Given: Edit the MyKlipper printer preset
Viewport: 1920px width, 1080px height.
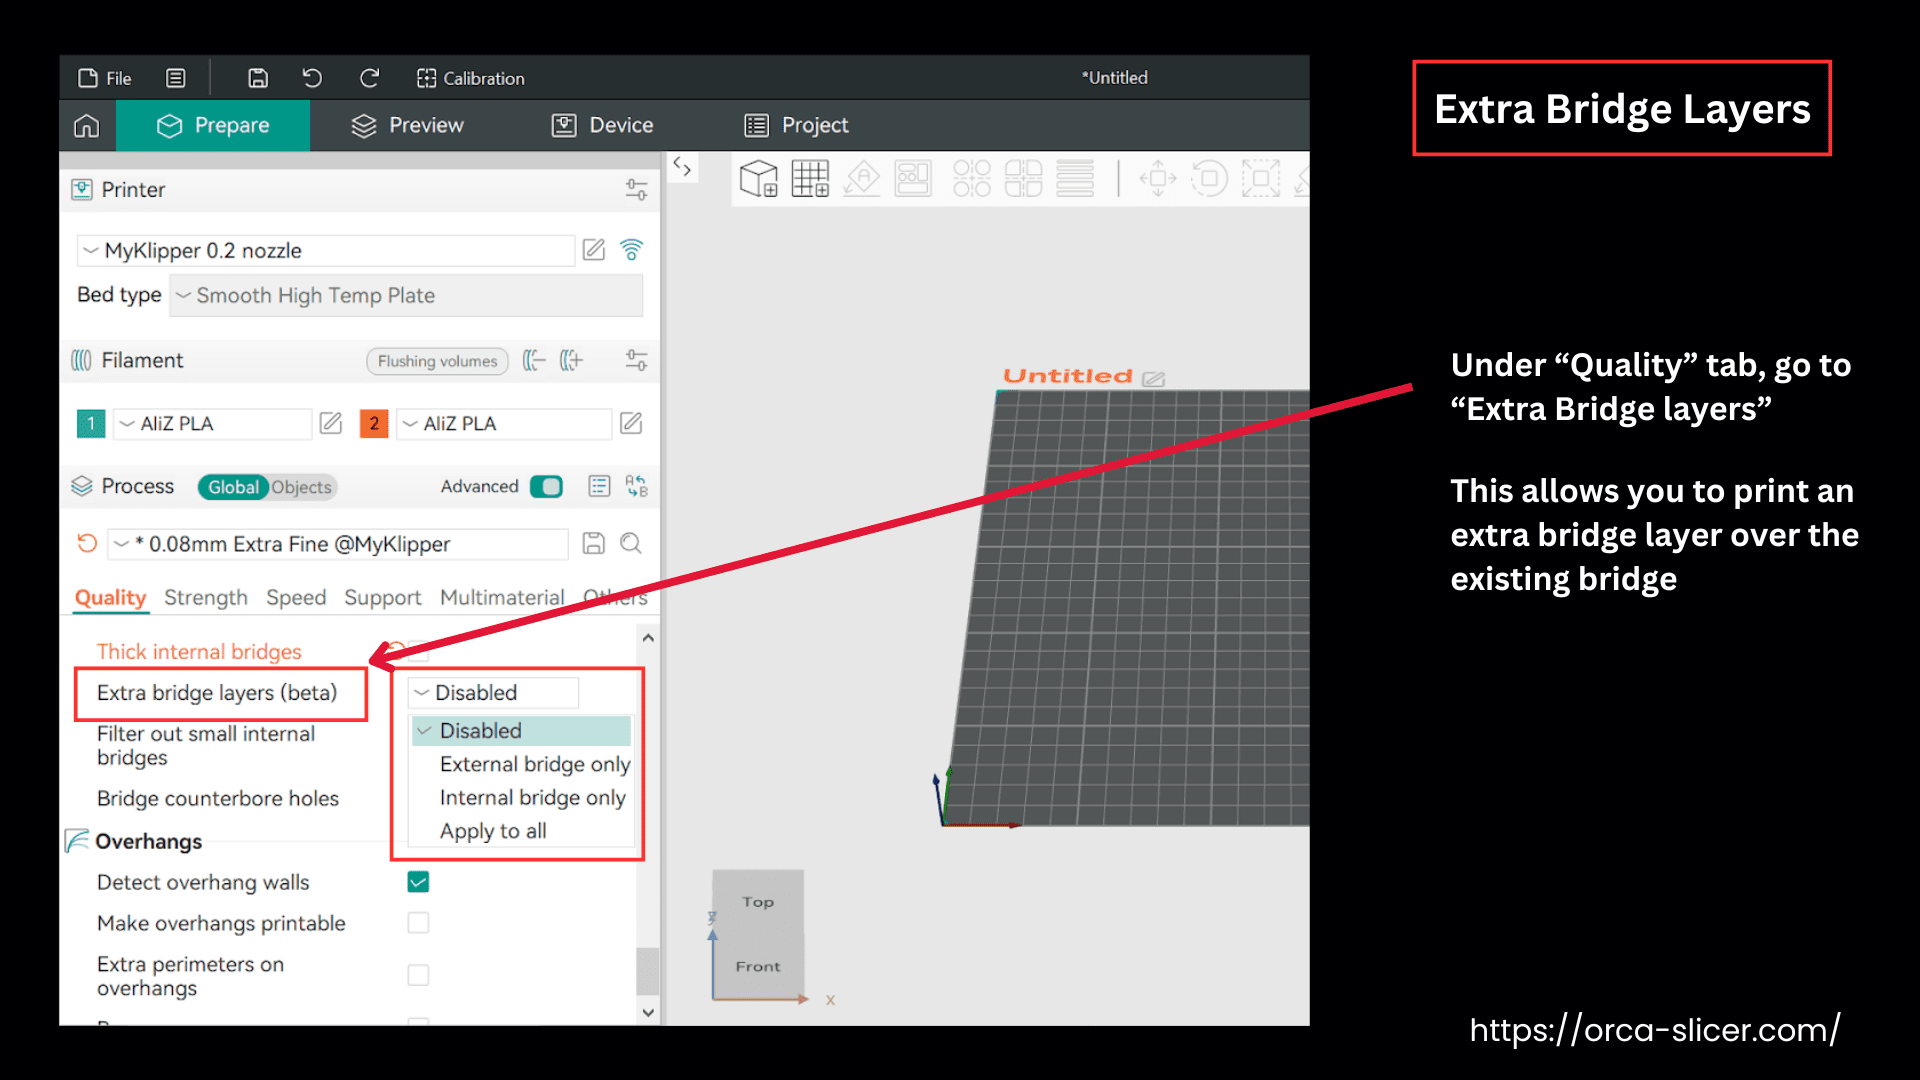Looking at the screenshot, I should [594, 250].
